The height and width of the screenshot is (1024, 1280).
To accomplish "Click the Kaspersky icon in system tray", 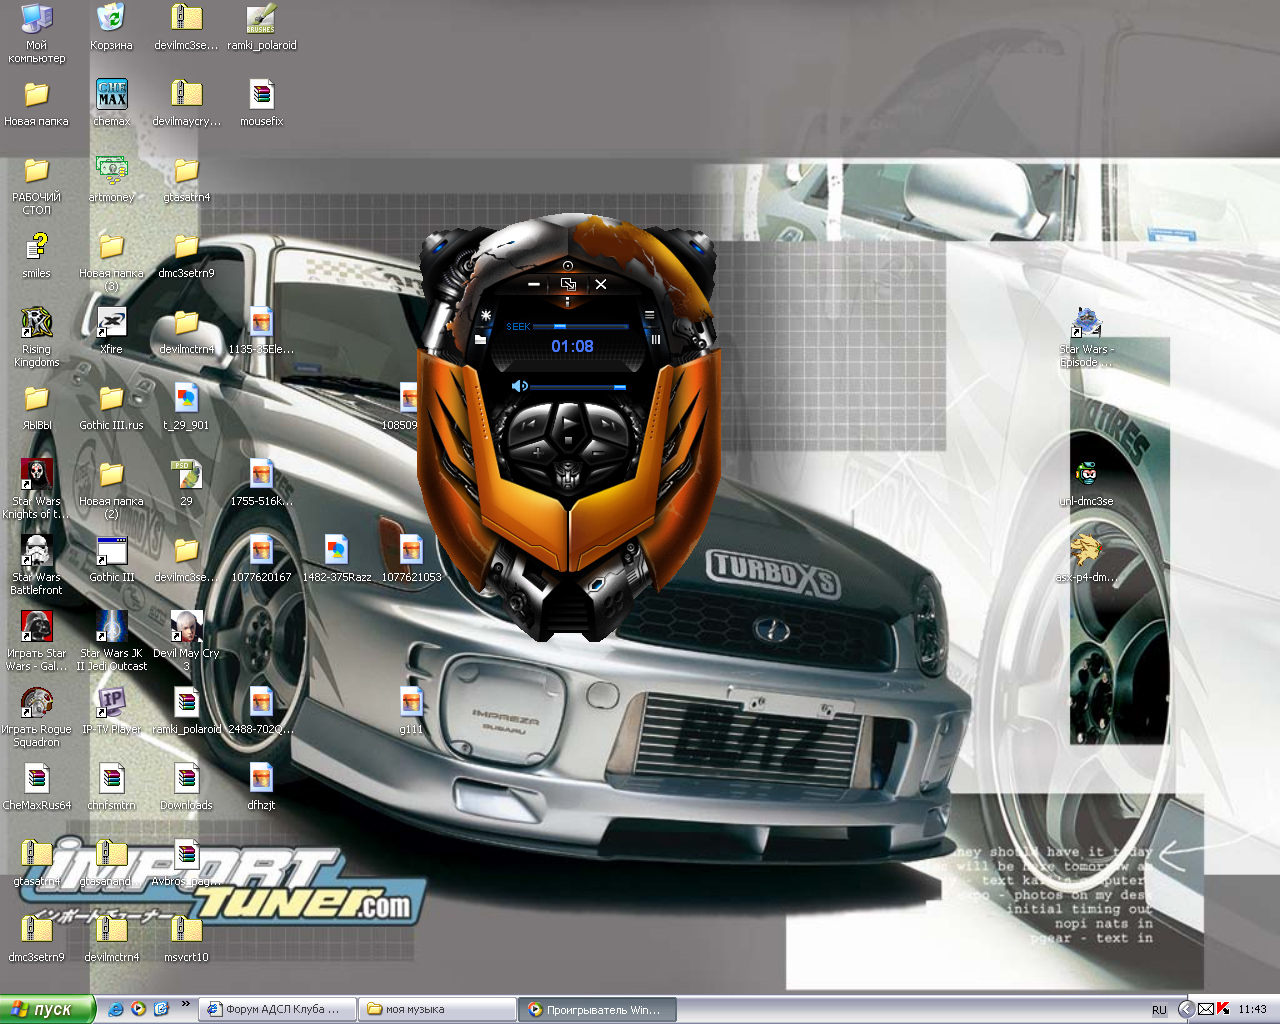I will [x=1223, y=1009].
